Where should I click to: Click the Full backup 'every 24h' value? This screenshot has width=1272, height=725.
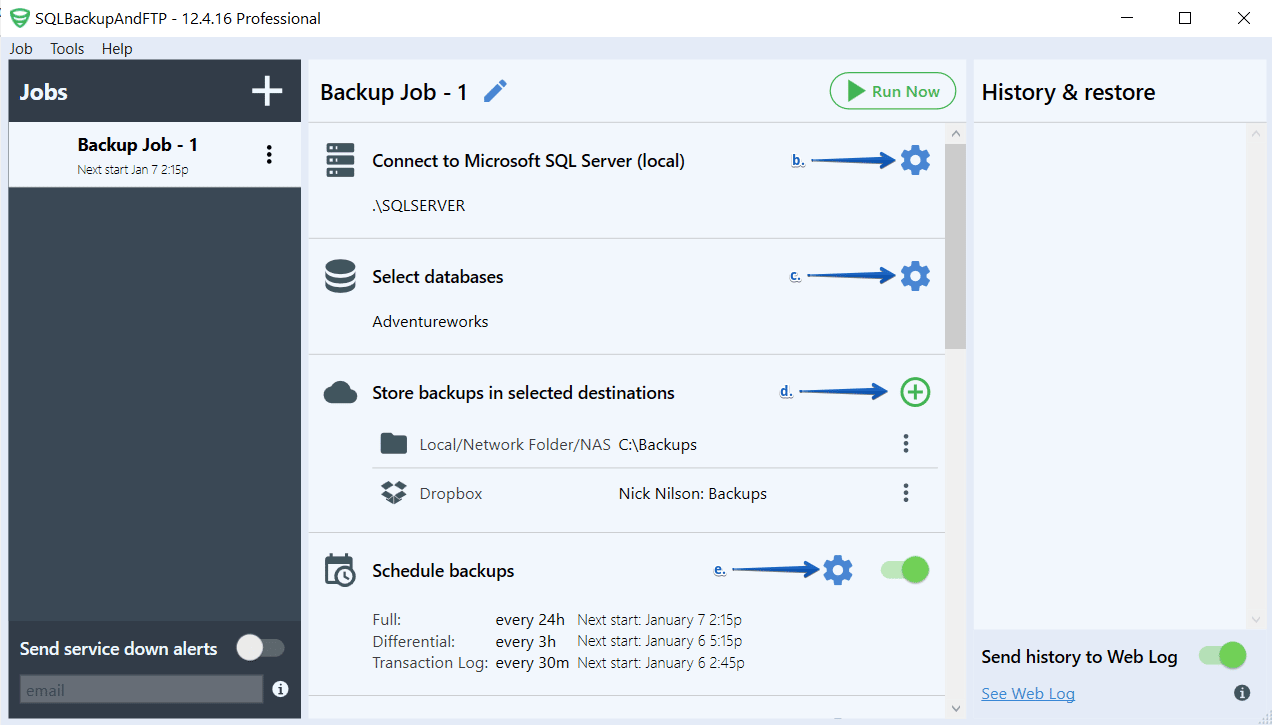[x=530, y=620]
